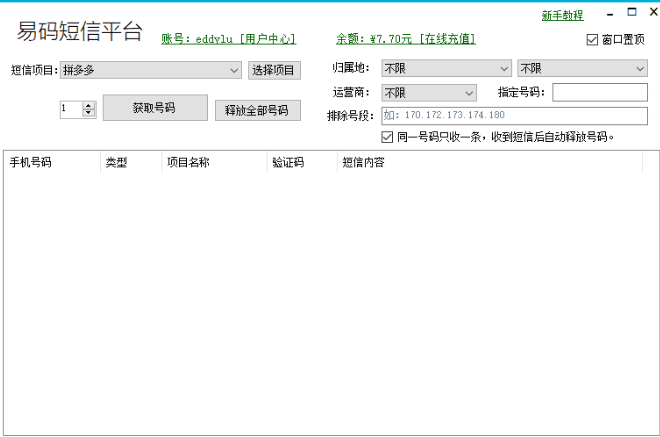The width and height of the screenshot is (660, 437).
Task: Click the 选择项目 button
Action: [x=274, y=70]
